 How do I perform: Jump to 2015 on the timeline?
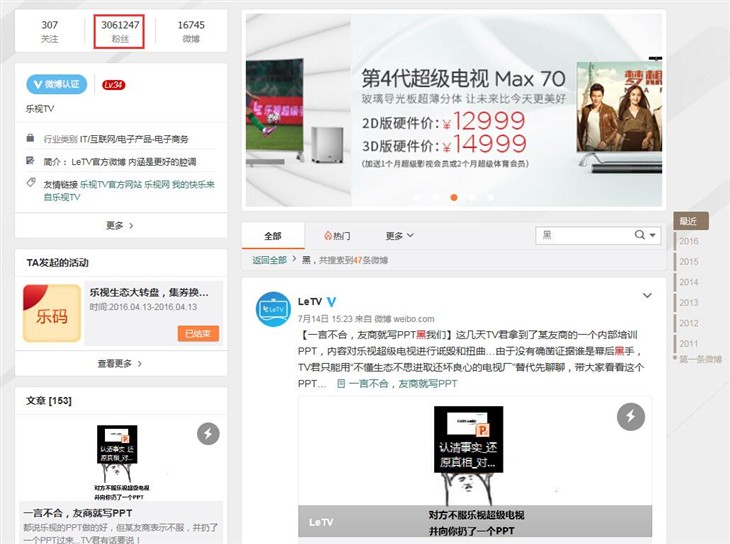(x=689, y=262)
